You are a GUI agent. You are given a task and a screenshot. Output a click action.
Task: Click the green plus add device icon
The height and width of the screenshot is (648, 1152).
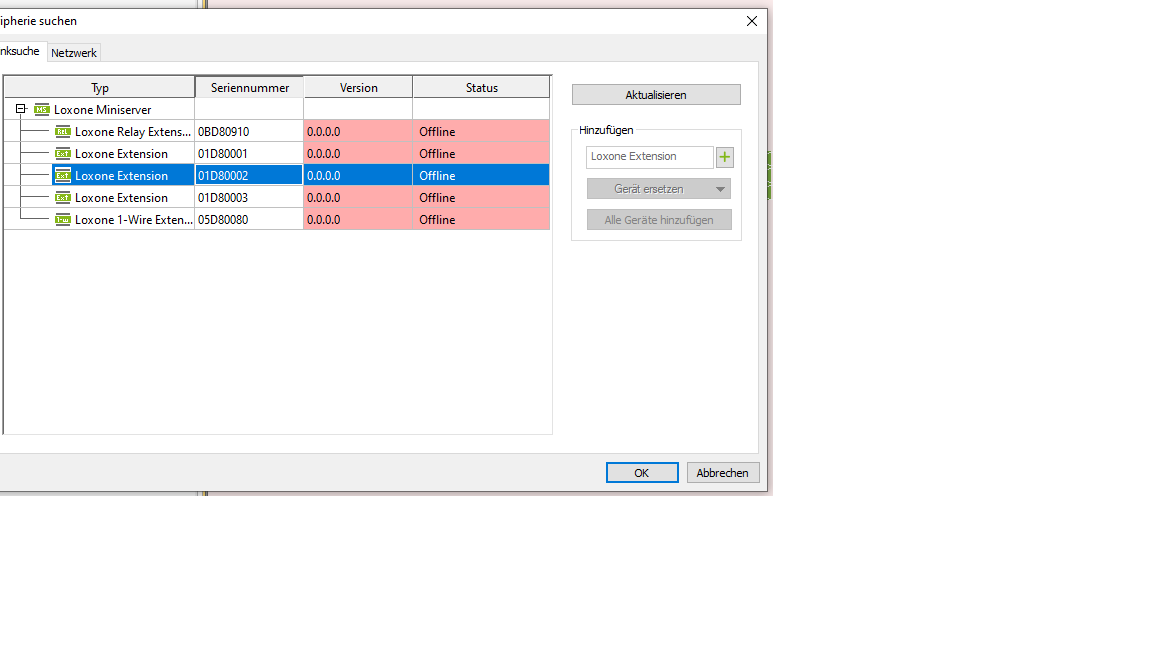pyautogui.click(x=725, y=156)
